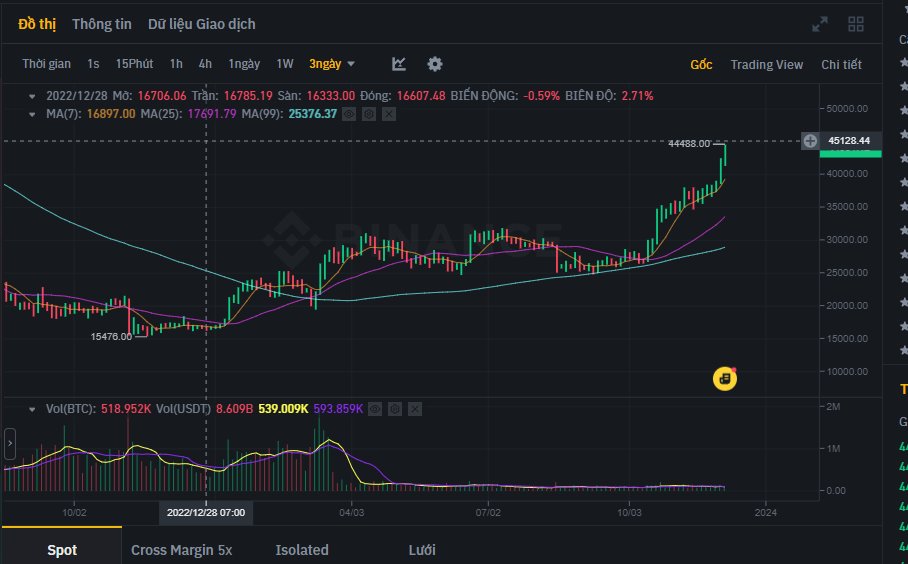This screenshot has width=908, height=564.
Task: Click the 15476.00 low price marker
Action: pos(111,336)
